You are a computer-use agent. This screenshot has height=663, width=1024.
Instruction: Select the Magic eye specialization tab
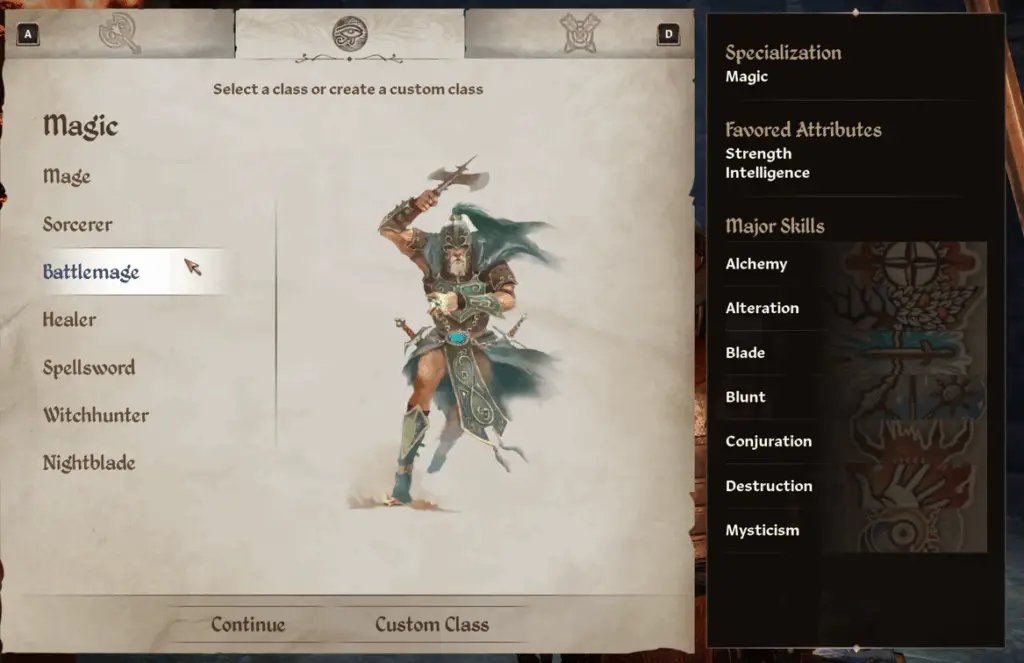click(x=349, y=34)
